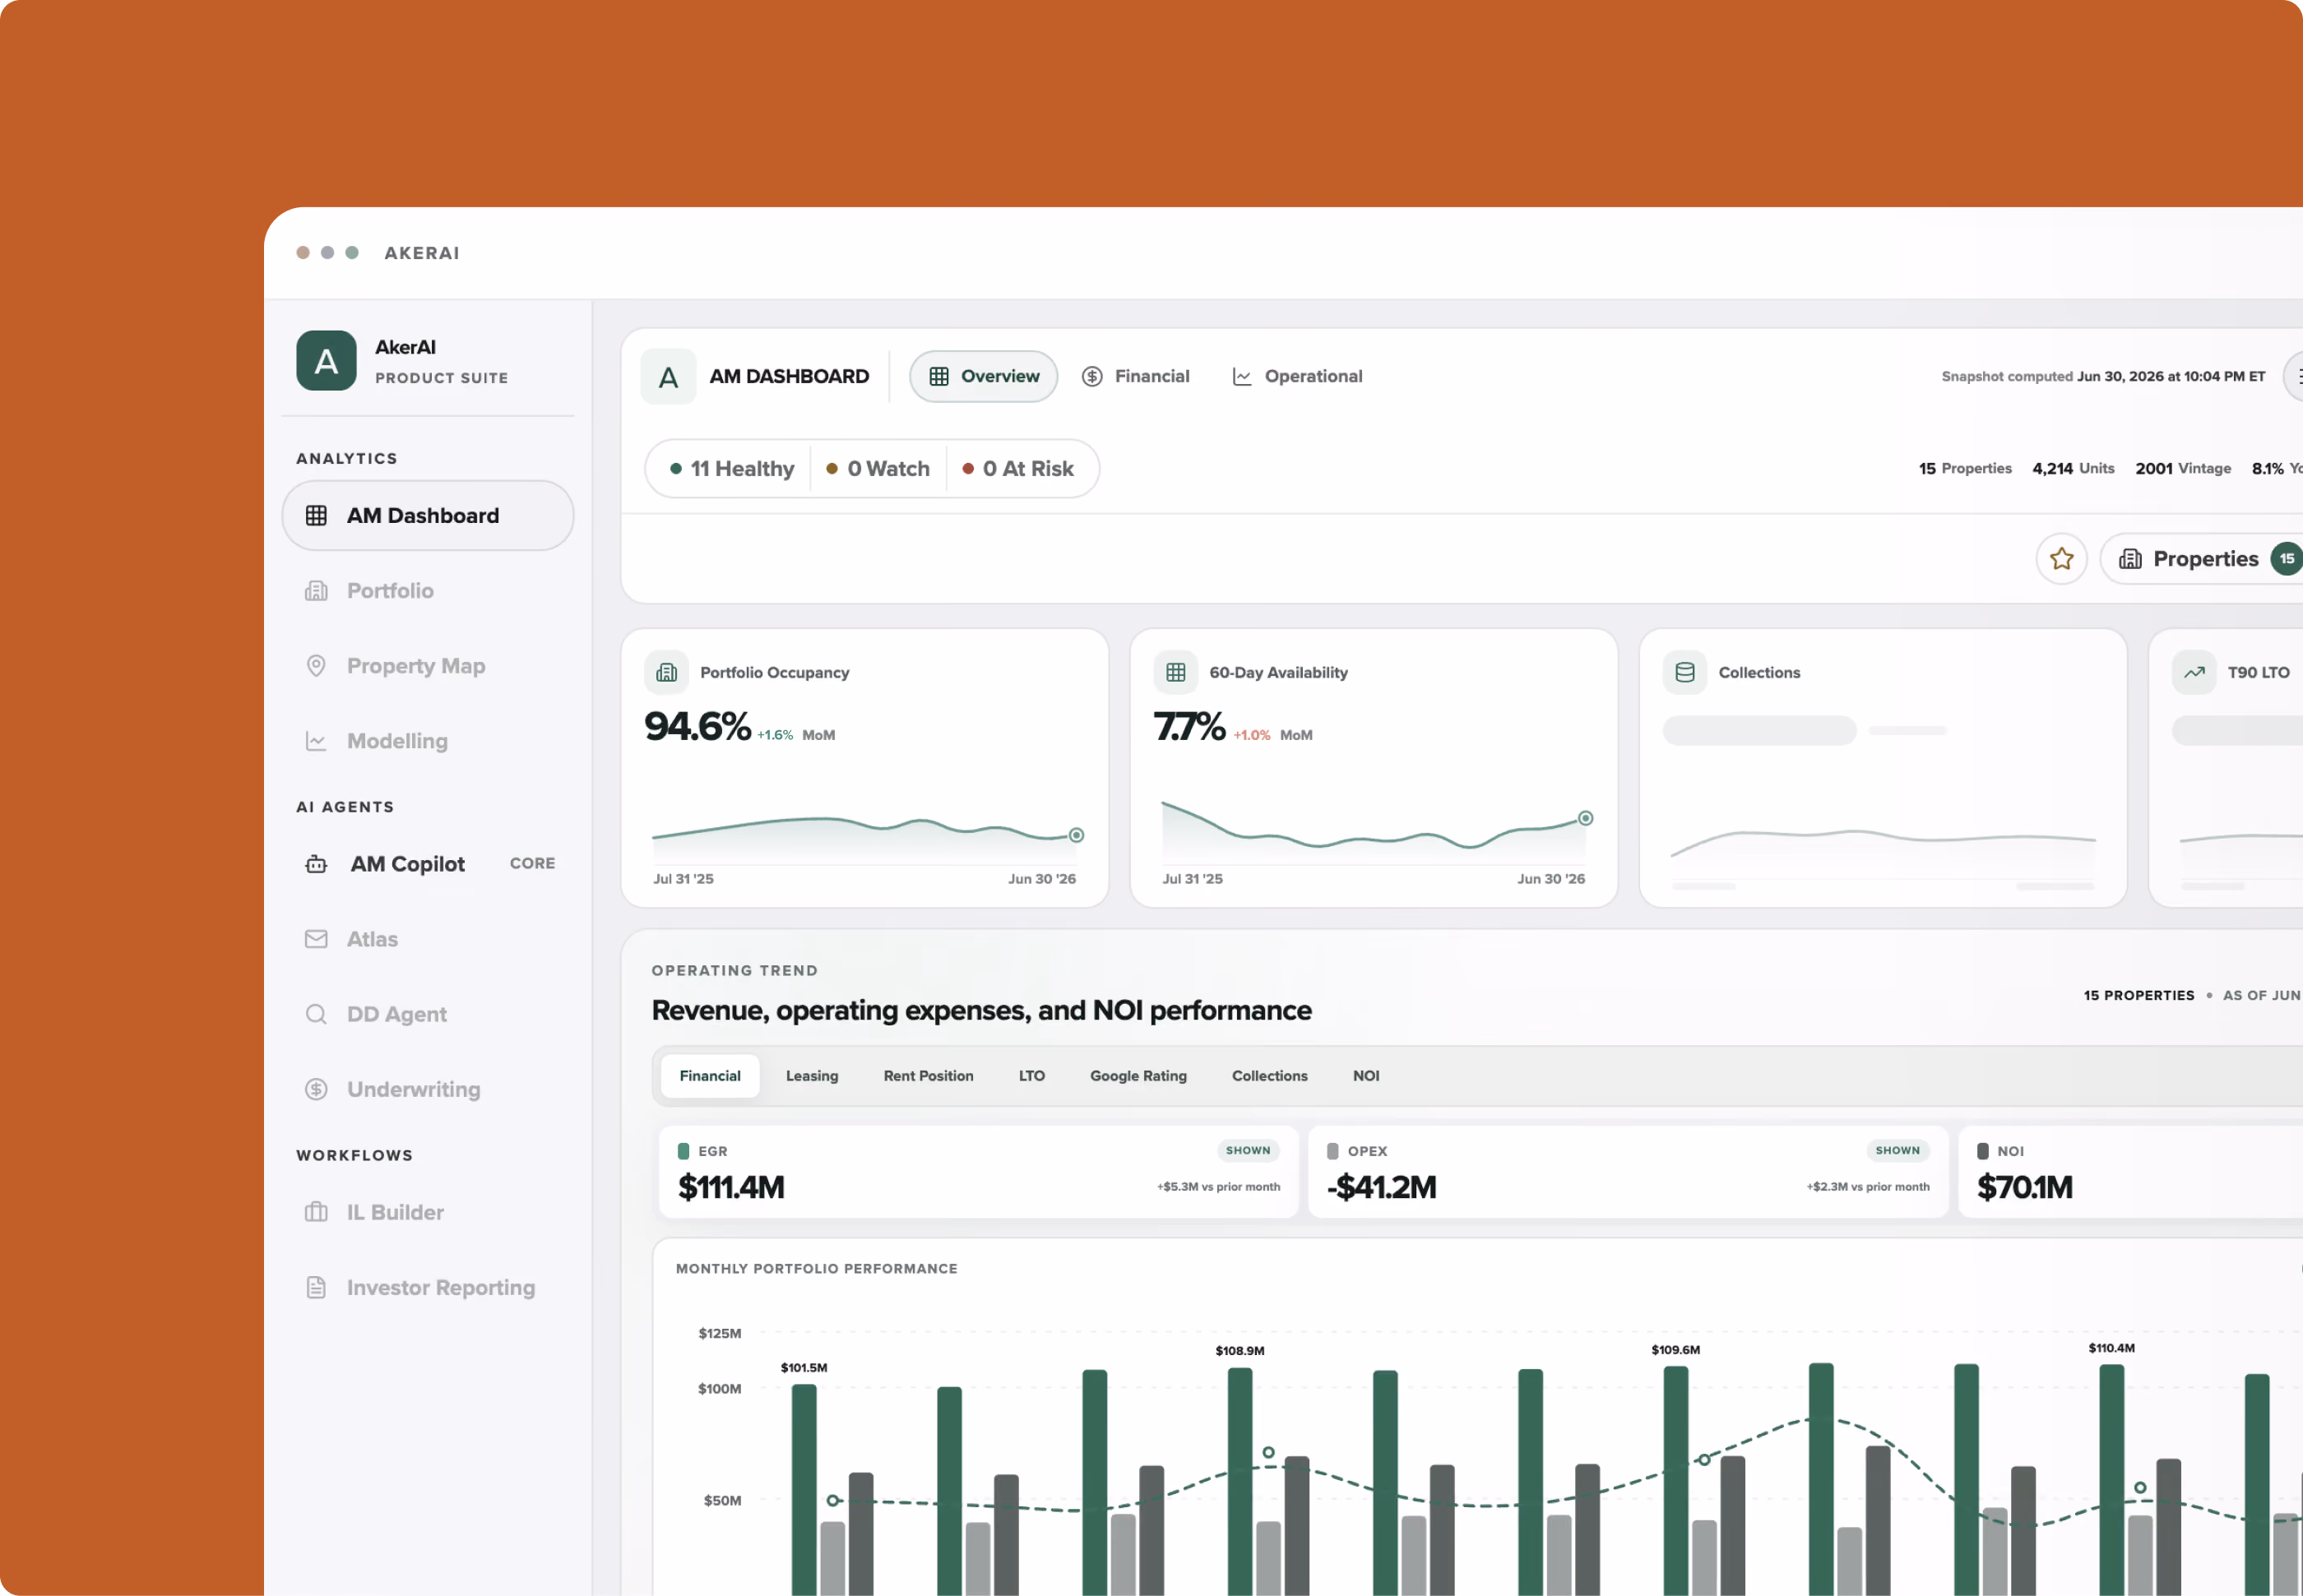This screenshot has width=2303, height=1596.
Task: Click the Modelling chart icon
Action: [x=316, y=741]
